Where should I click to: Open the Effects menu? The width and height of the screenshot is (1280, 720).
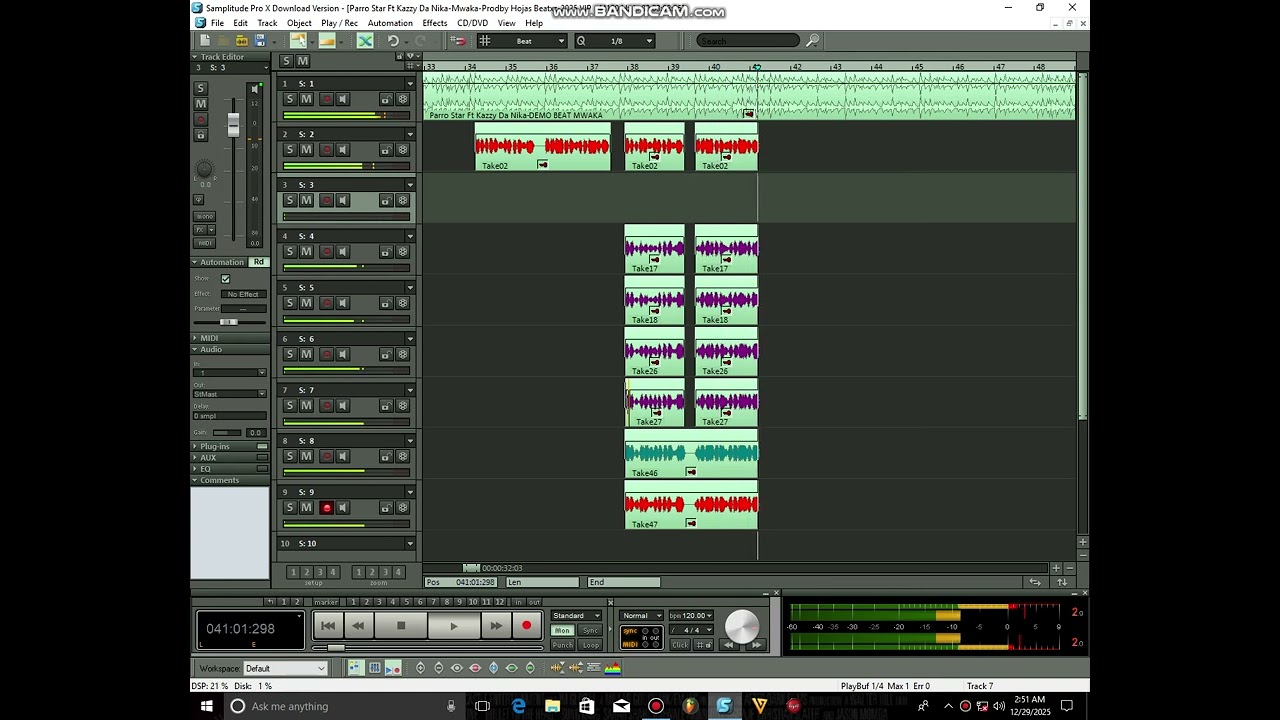click(435, 23)
